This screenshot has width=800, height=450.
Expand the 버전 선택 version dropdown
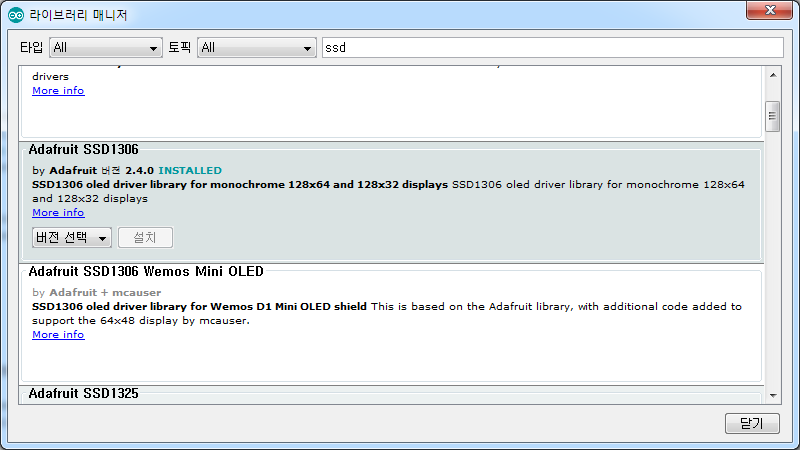tap(72, 238)
